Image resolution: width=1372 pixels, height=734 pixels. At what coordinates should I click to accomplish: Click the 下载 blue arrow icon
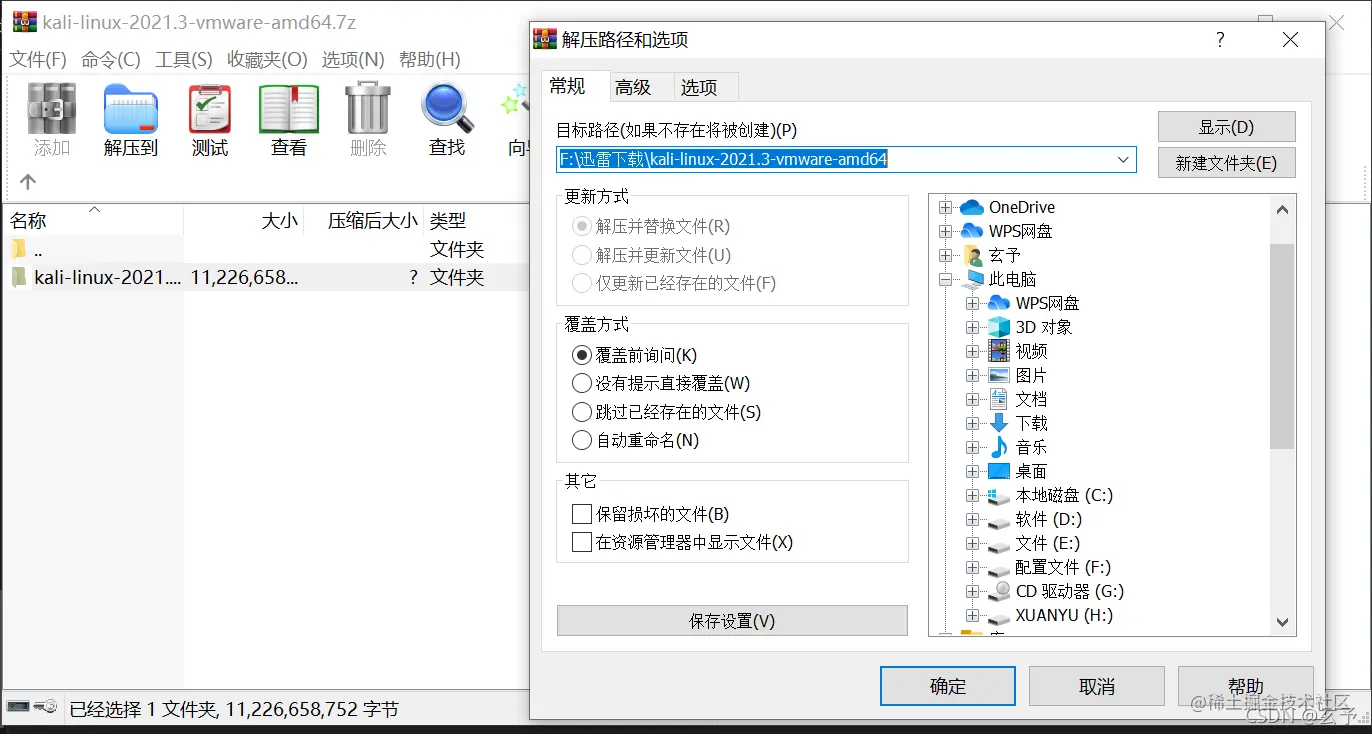click(x=999, y=423)
